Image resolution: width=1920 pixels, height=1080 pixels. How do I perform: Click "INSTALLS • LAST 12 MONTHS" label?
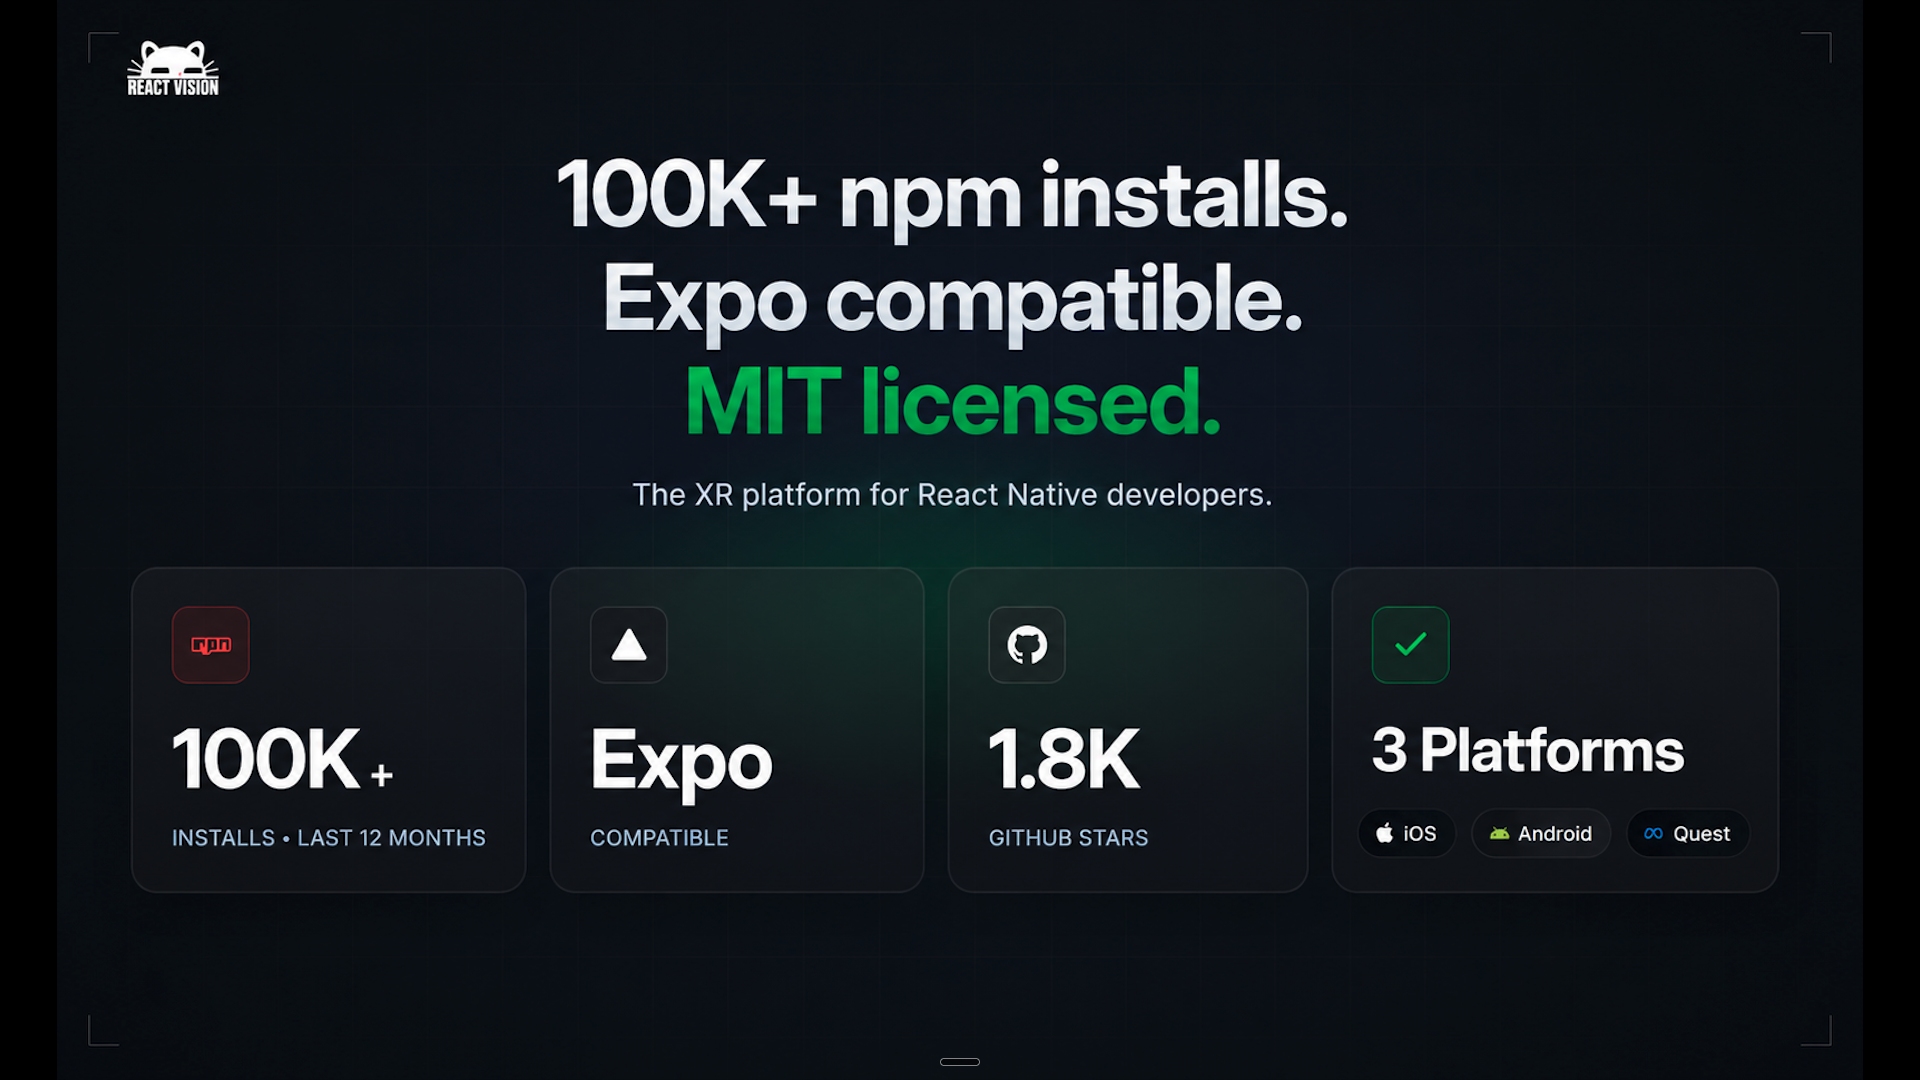click(329, 838)
